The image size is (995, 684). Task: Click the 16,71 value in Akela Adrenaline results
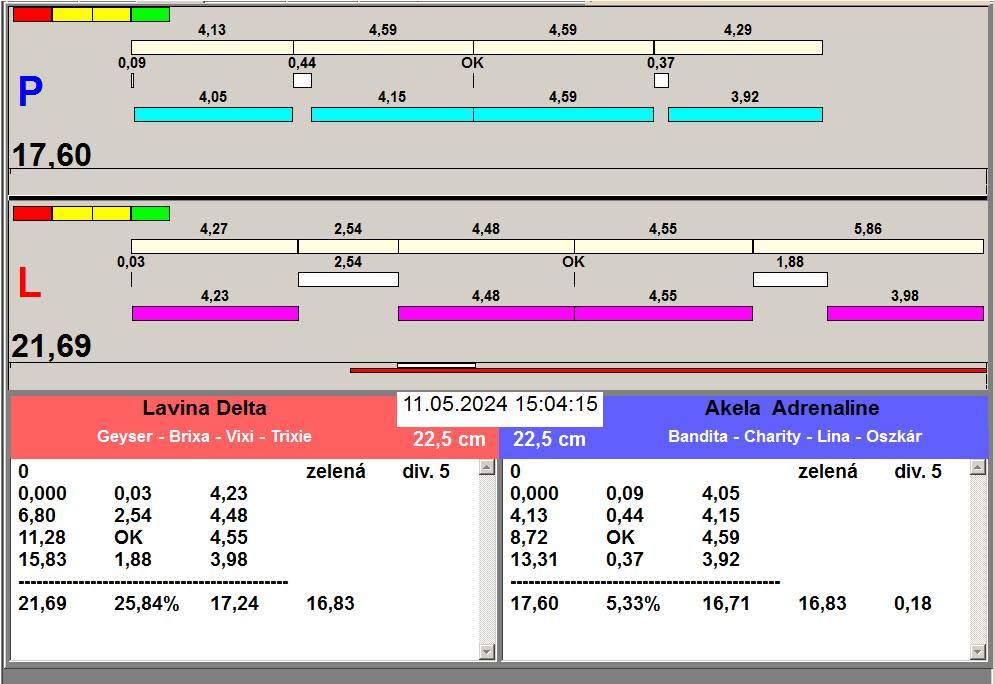[726, 603]
